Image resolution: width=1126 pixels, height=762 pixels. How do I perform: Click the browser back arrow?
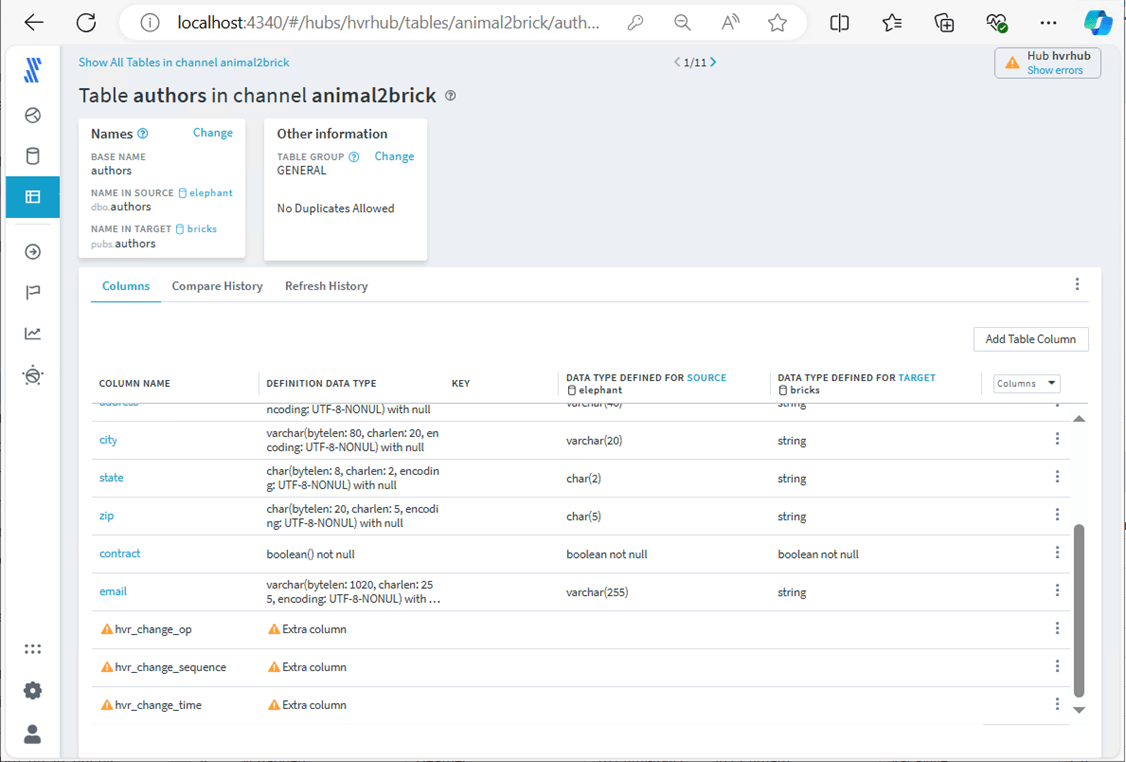tap(34, 23)
